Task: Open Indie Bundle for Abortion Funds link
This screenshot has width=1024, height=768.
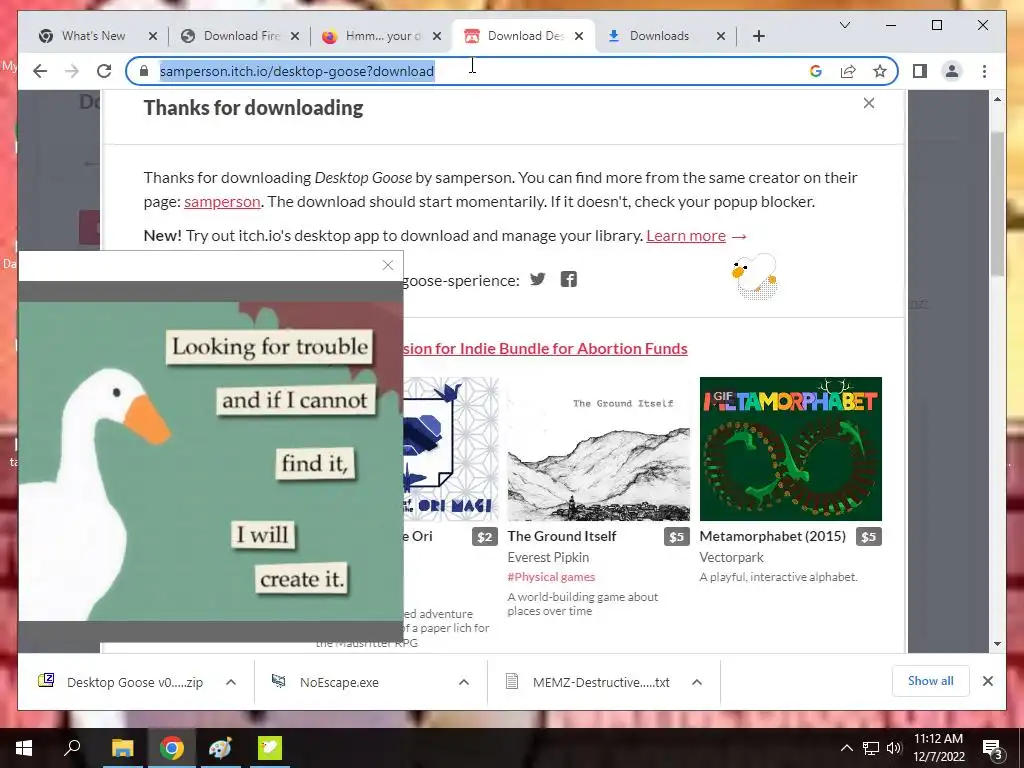Action: pyautogui.click(x=545, y=349)
